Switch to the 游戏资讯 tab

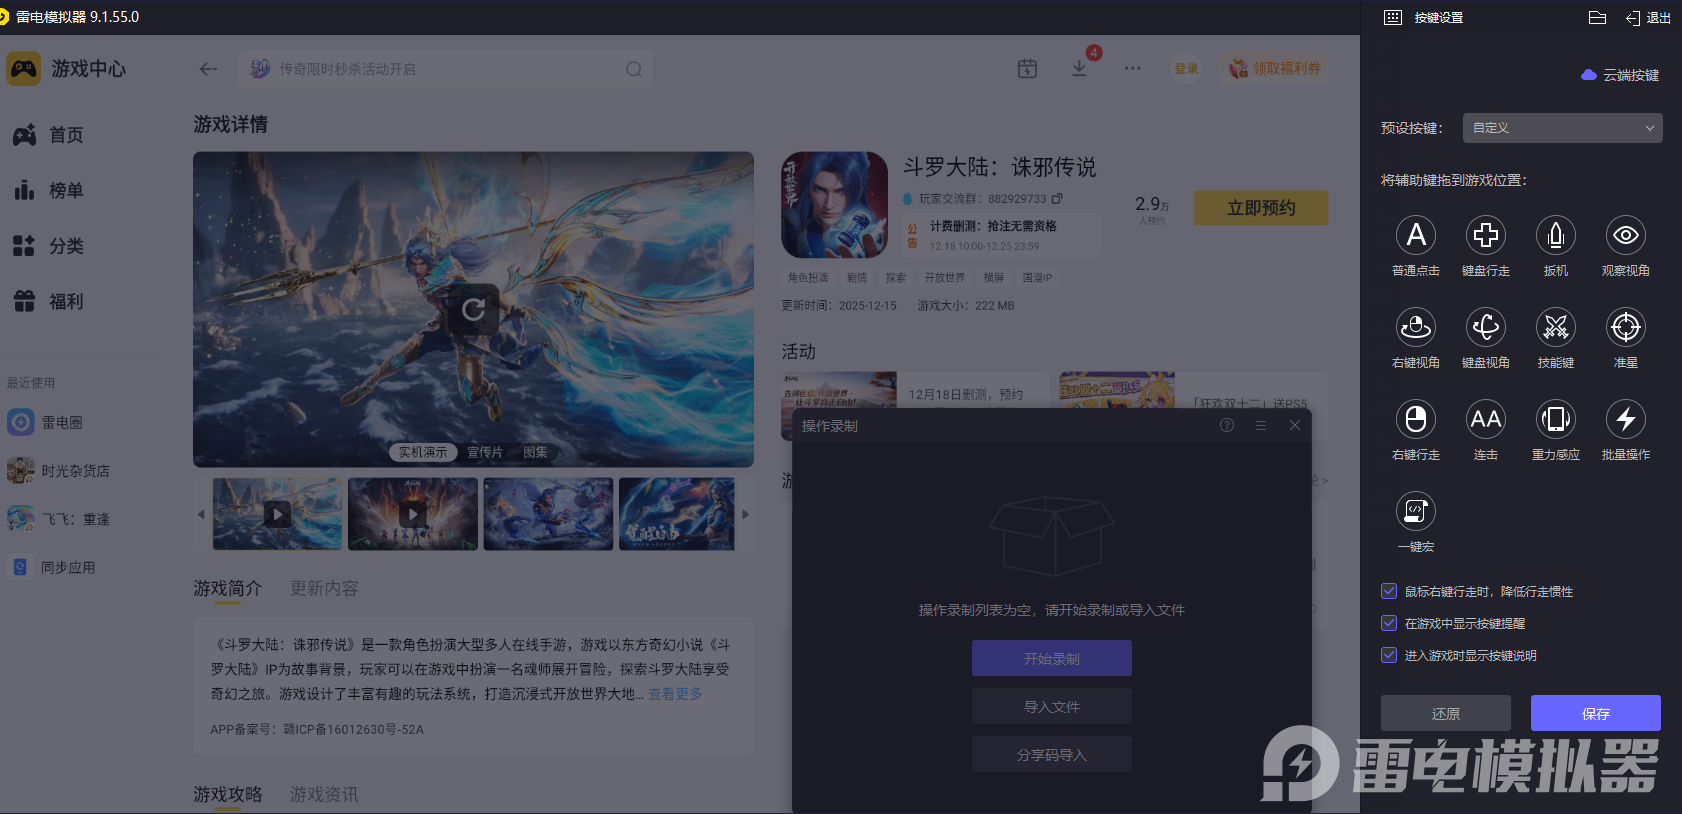pos(324,794)
